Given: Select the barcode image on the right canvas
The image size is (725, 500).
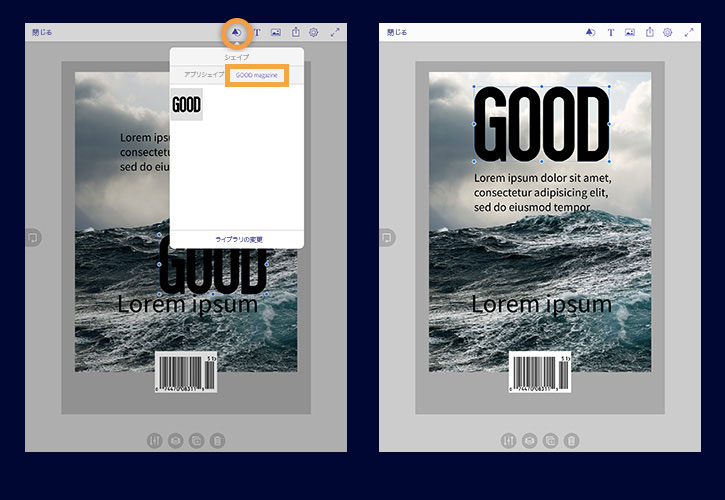Looking at the screenshot, I should click(x=540, y=372).
